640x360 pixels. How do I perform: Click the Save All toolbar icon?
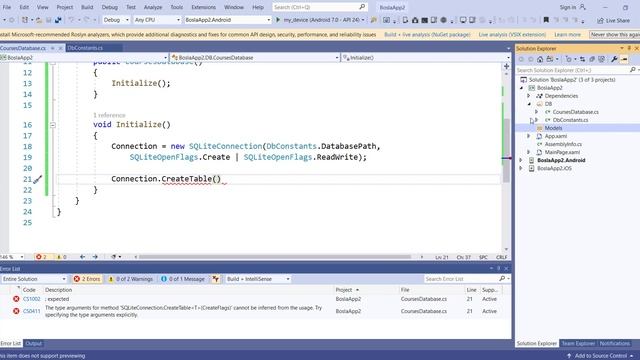tap(58, 20)
